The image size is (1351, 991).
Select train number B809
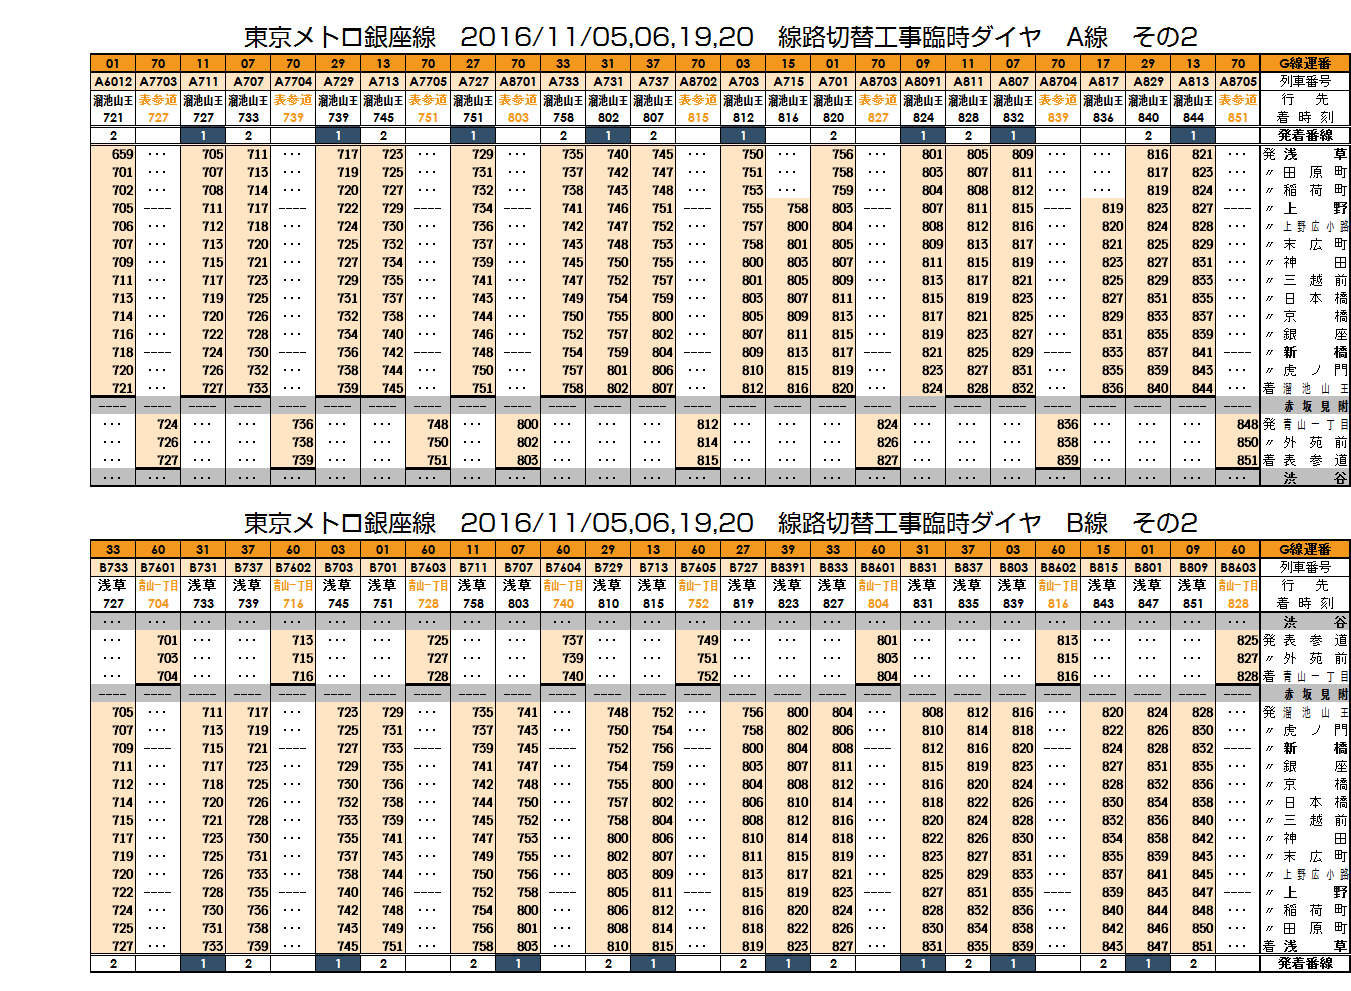[x=1193, y=568]
